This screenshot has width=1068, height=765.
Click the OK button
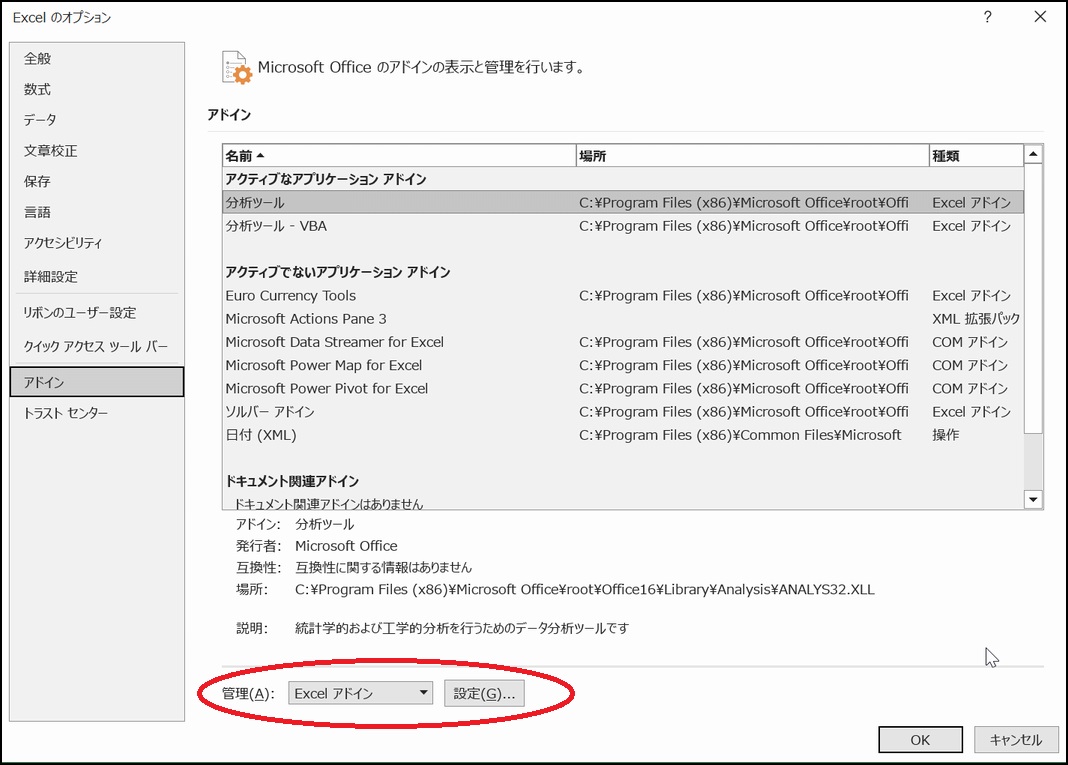click(919, 740)
